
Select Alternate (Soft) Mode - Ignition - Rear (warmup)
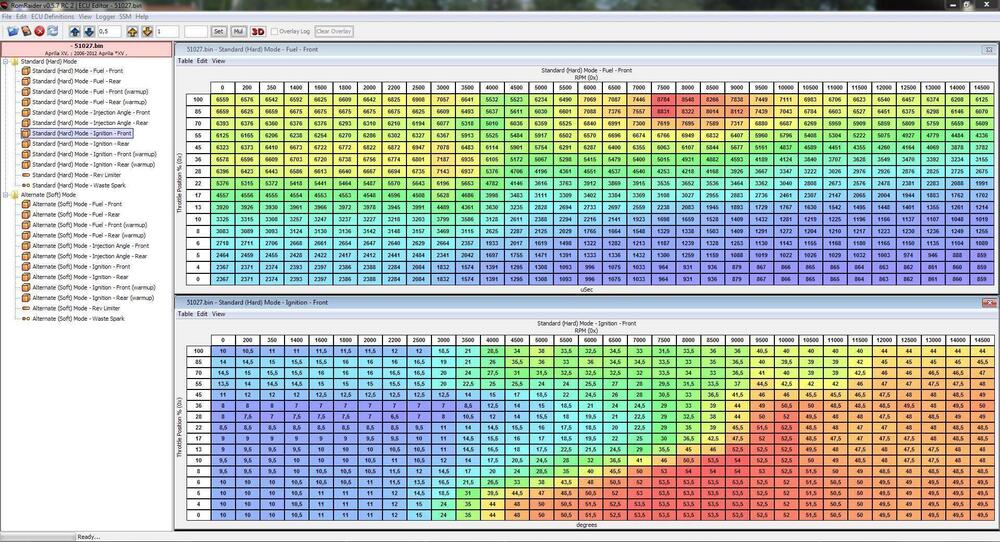93,298
